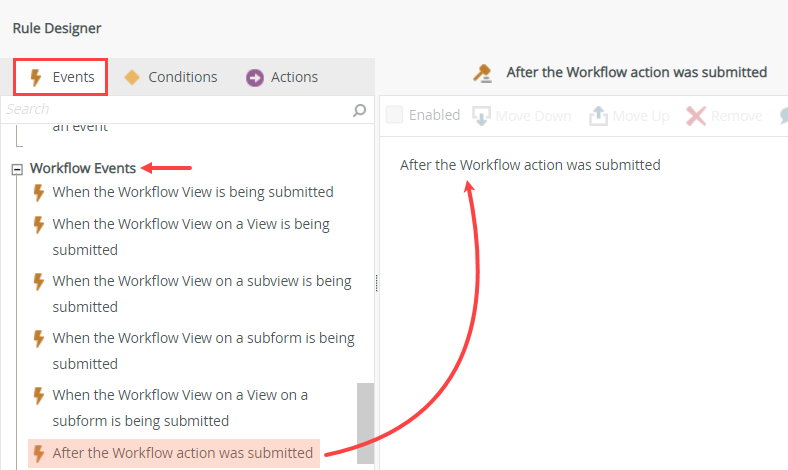Image resolution: width=788 pixels, height=470 pixels.
Task: Click the Conditions diamond icon
Action: 132,77
